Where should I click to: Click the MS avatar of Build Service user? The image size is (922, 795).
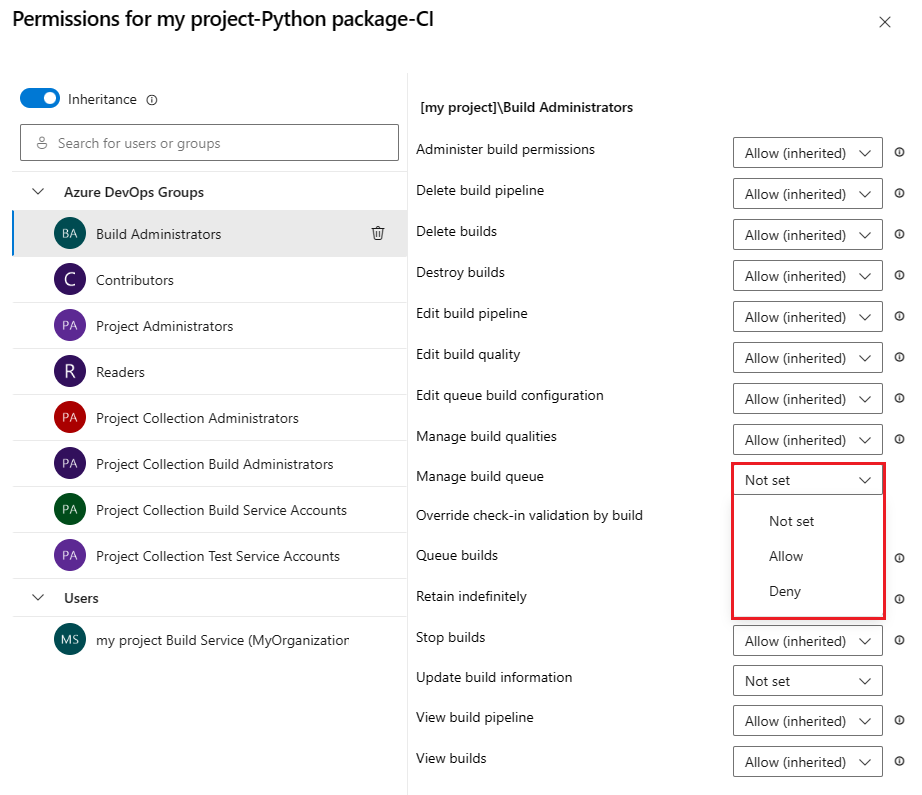pos(70,639)
